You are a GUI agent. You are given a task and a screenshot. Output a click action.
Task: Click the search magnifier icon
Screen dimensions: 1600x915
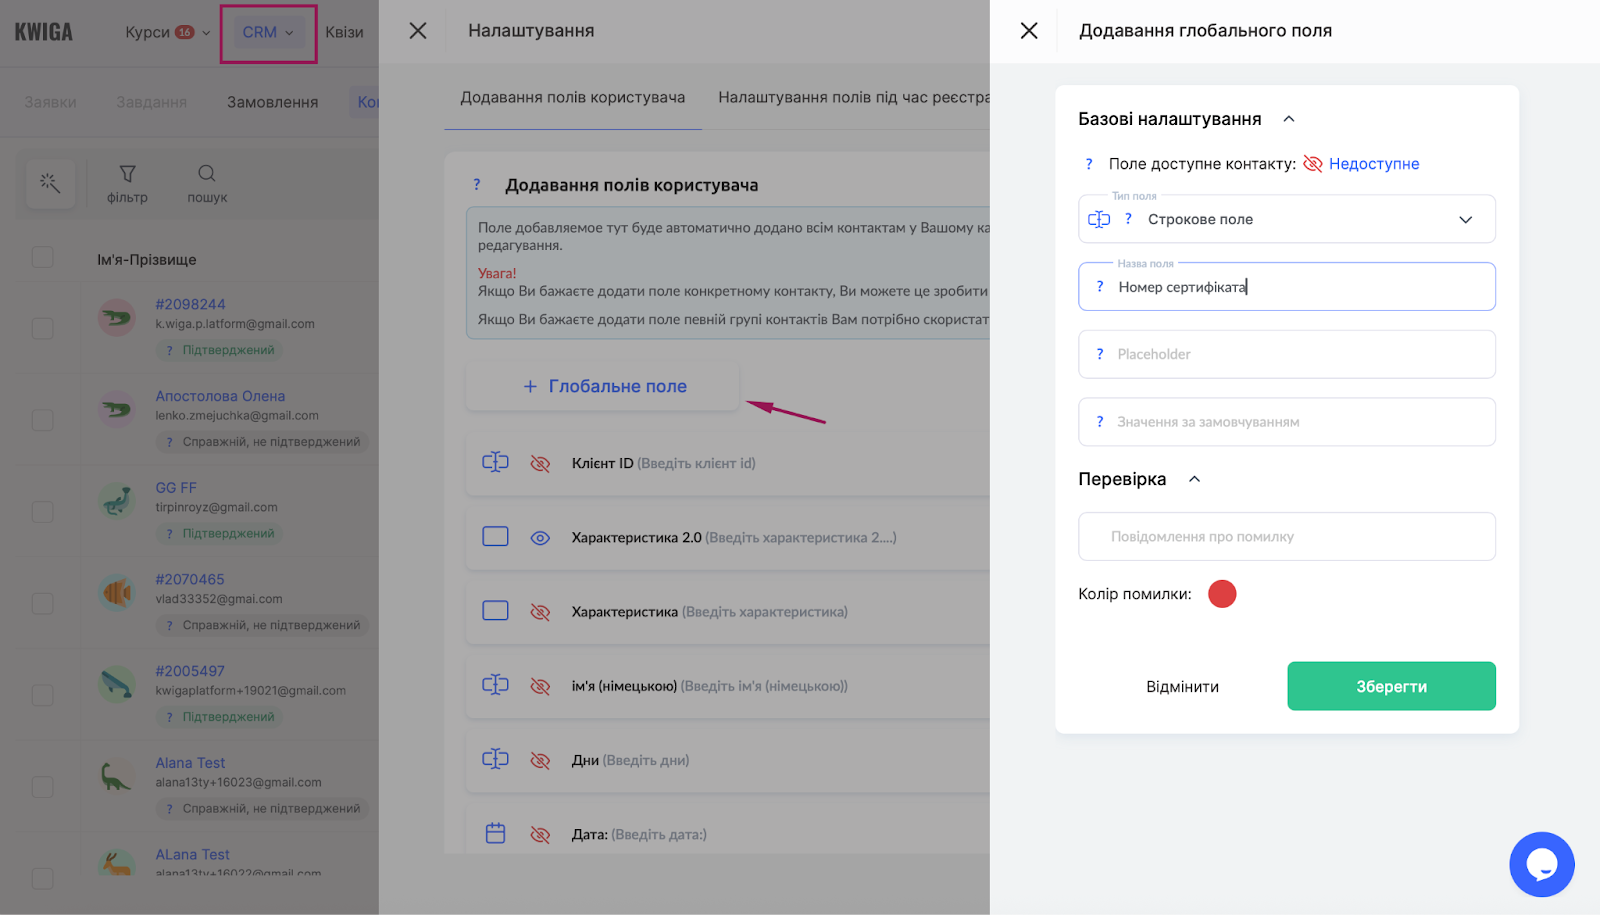(207, 174)
